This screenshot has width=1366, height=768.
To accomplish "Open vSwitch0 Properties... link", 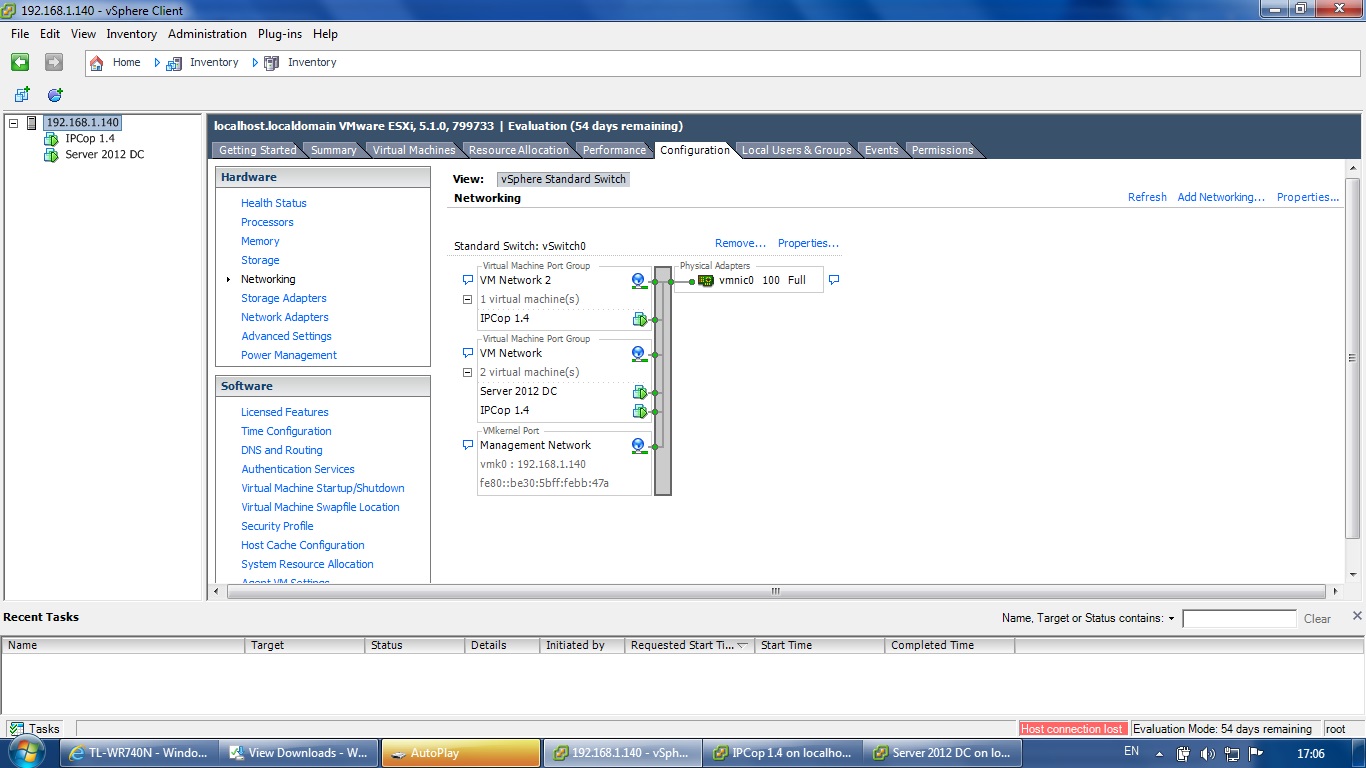I will click(x=808, y=243).
